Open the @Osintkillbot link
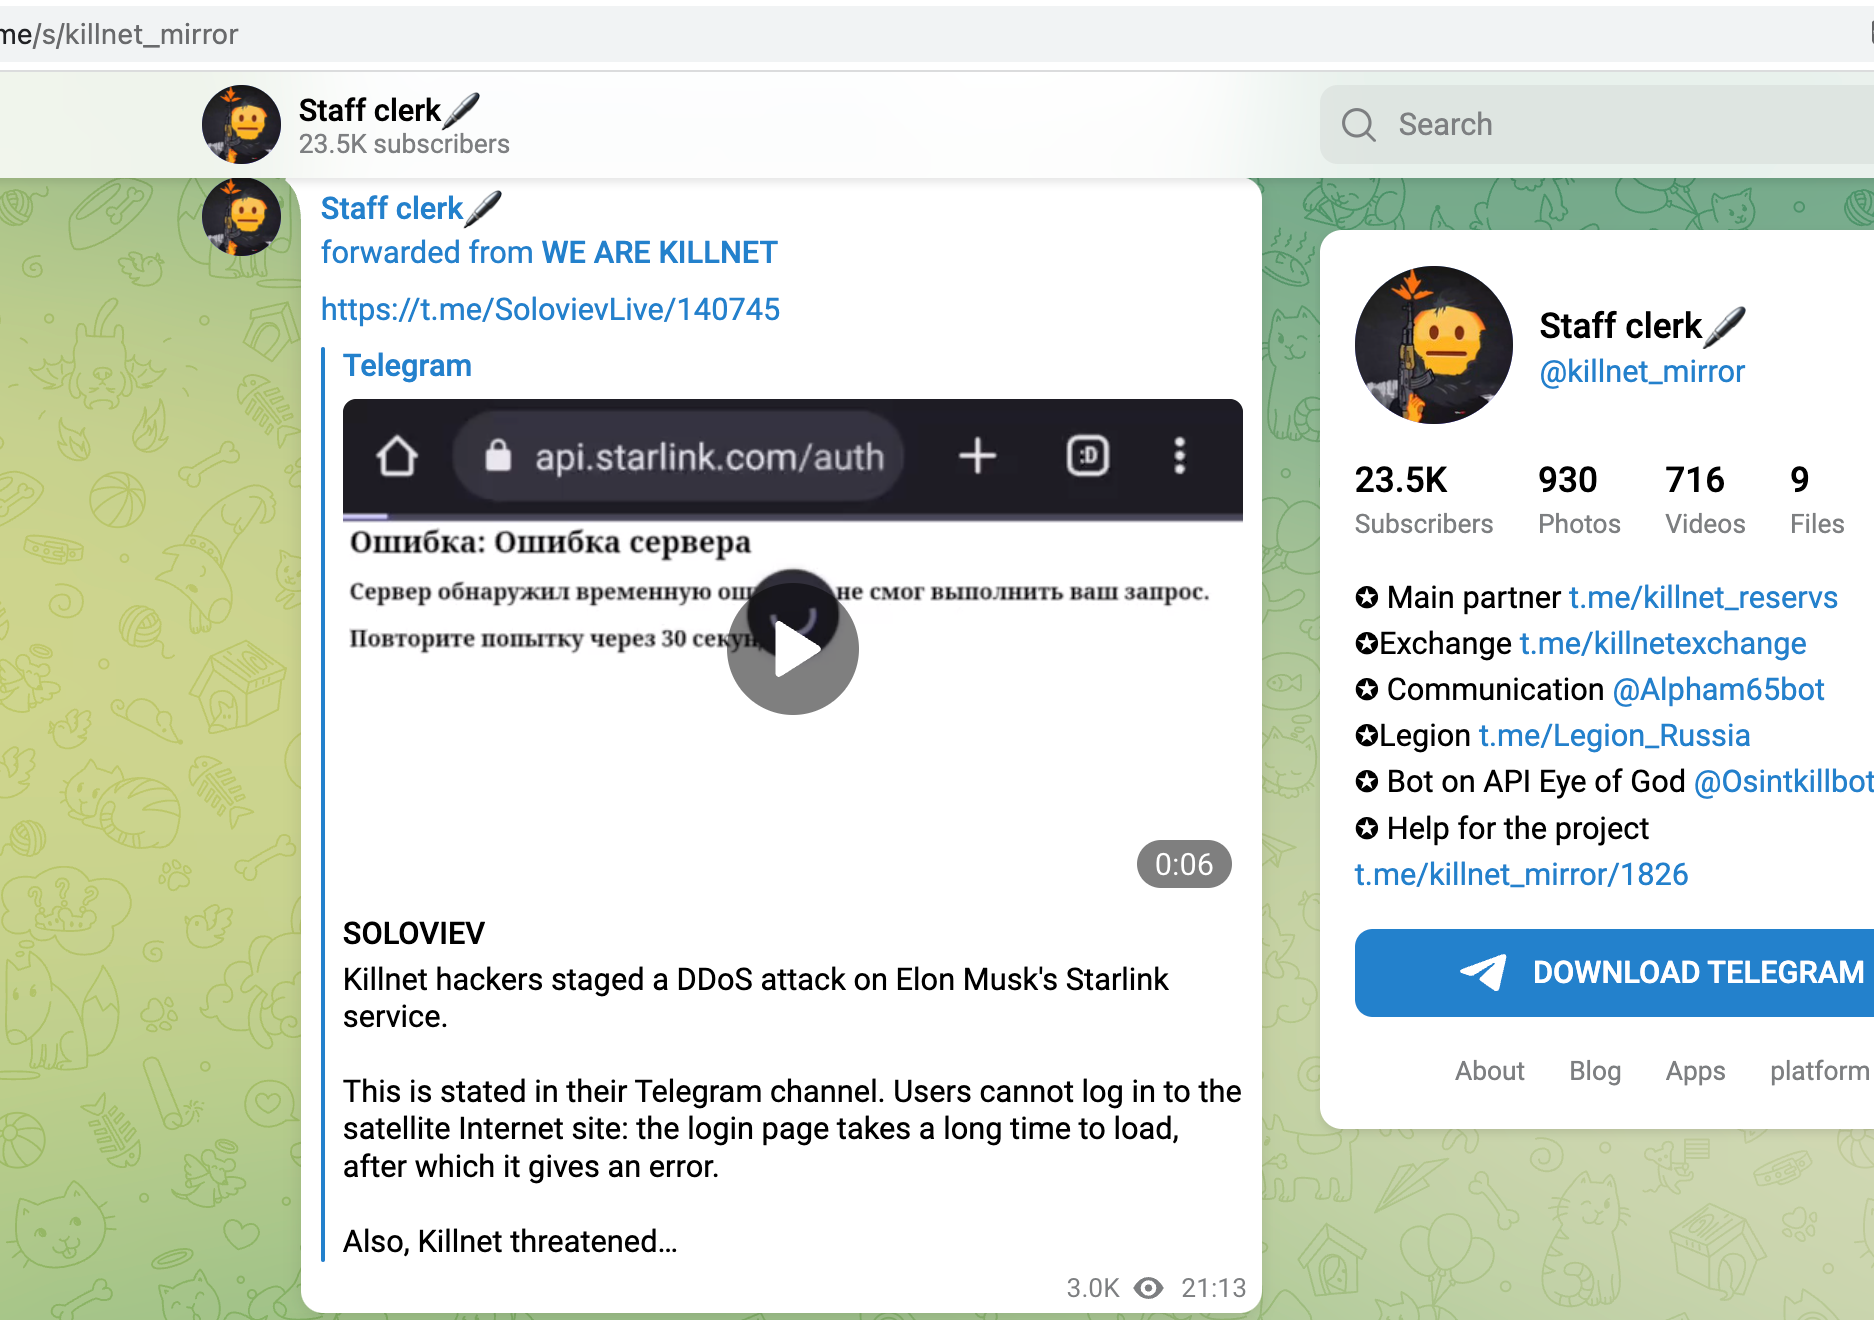The height and width of the screenshot is (1320, 1874). click(x=1784, y=781)
